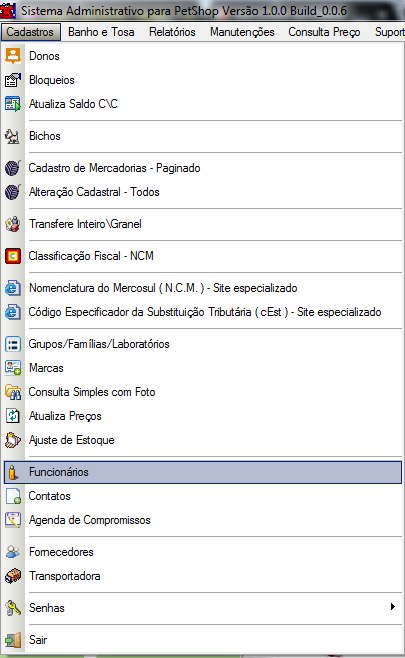Screen dimensions: 405x658
Task: Expand the Senhas submenu arrow
Action: tap(392, 606)
